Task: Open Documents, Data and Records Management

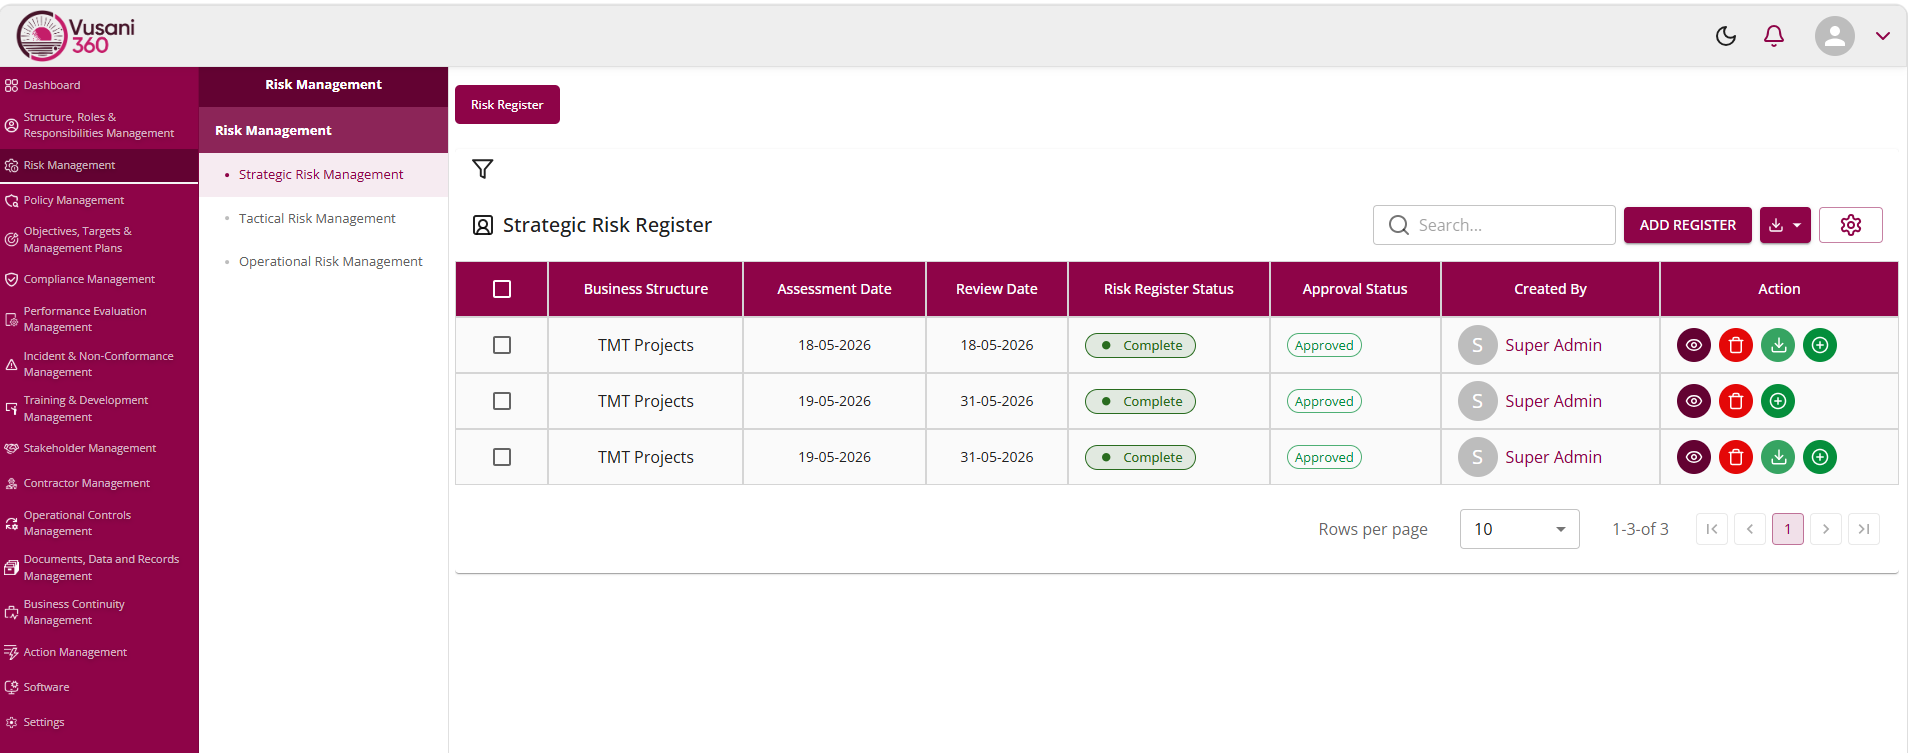Action: (99, 567)
